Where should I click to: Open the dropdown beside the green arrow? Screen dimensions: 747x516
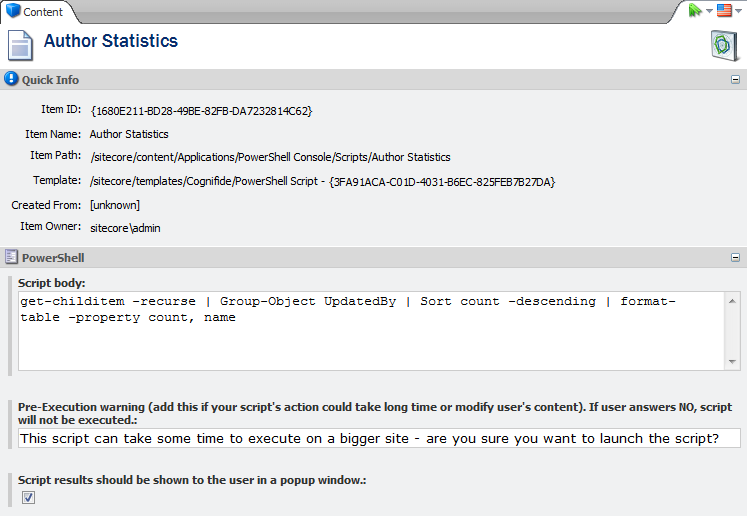click(709, 11)
